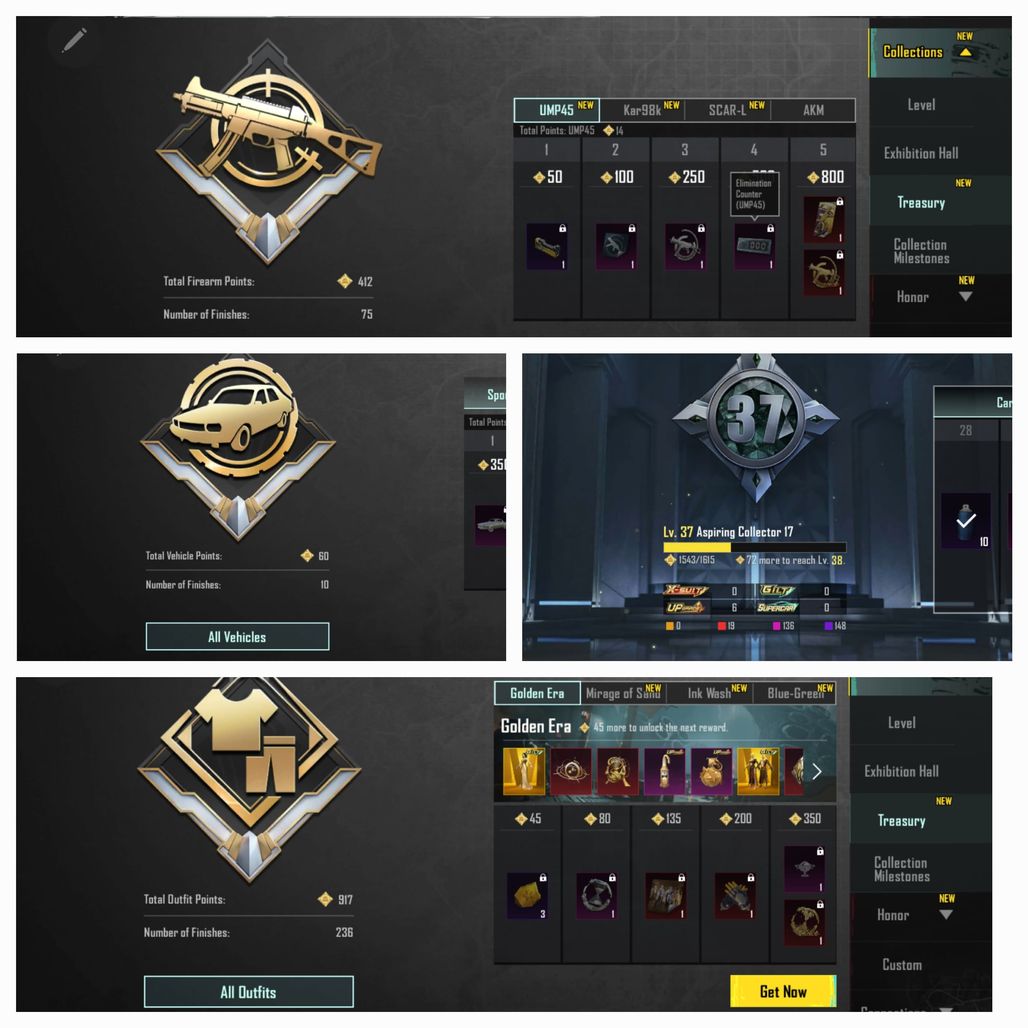Image resolution: width=1028 pixels, height=1028 pixels.
Task: Tap the Elimination Counter reward item
Action: (755, 247)
